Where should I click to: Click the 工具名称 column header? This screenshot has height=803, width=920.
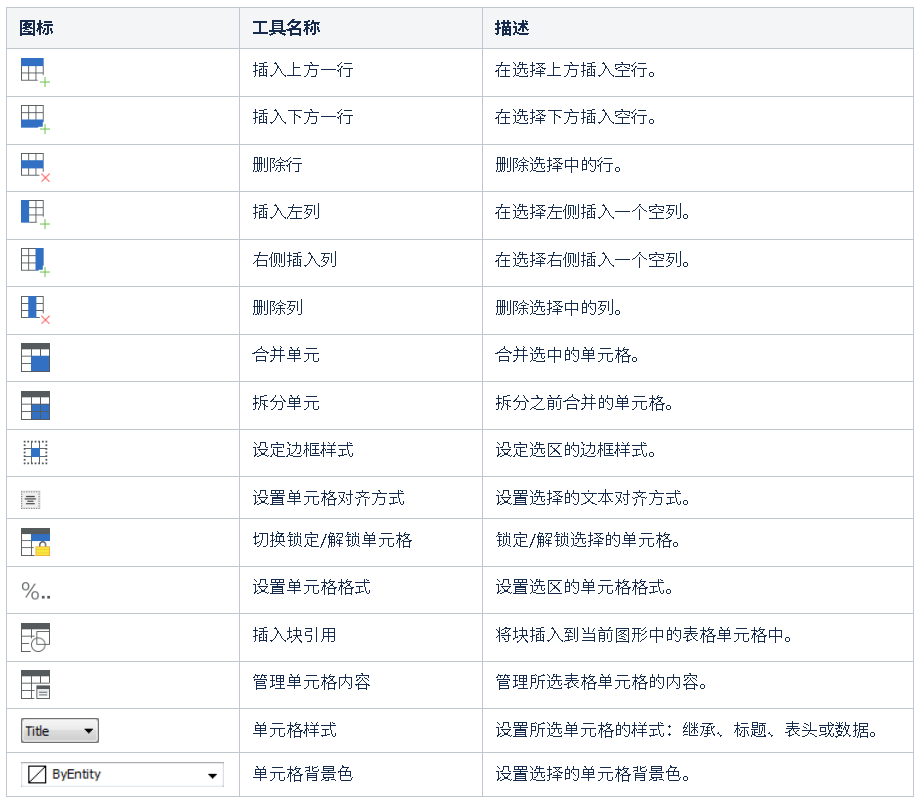click(x=286, y=28)
